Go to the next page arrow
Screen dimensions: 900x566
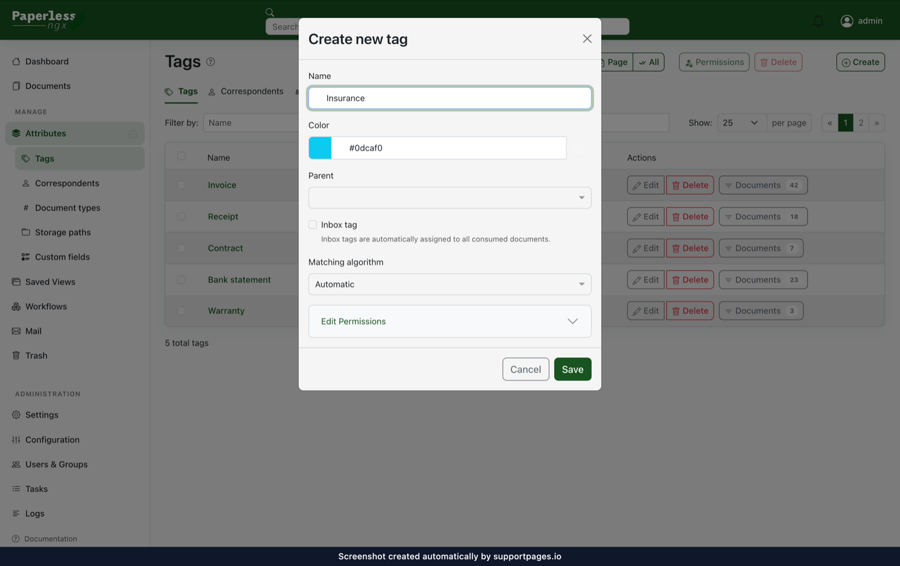876,123
